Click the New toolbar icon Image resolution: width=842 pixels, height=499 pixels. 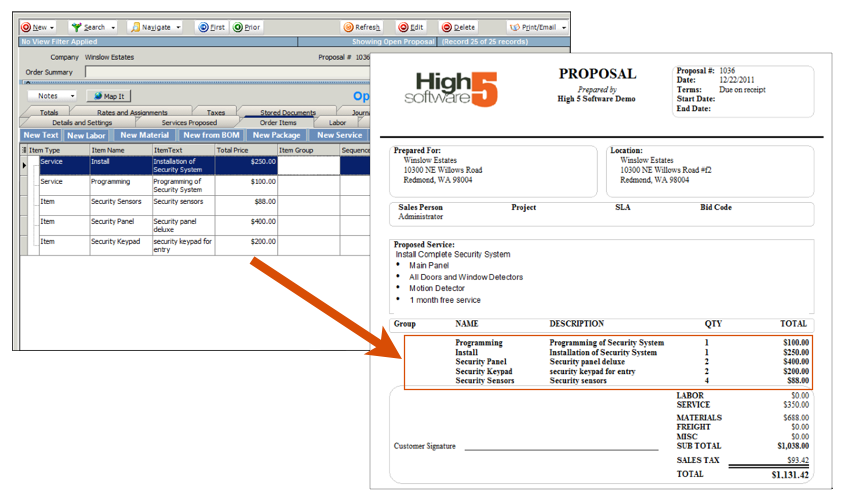(26, 27)
